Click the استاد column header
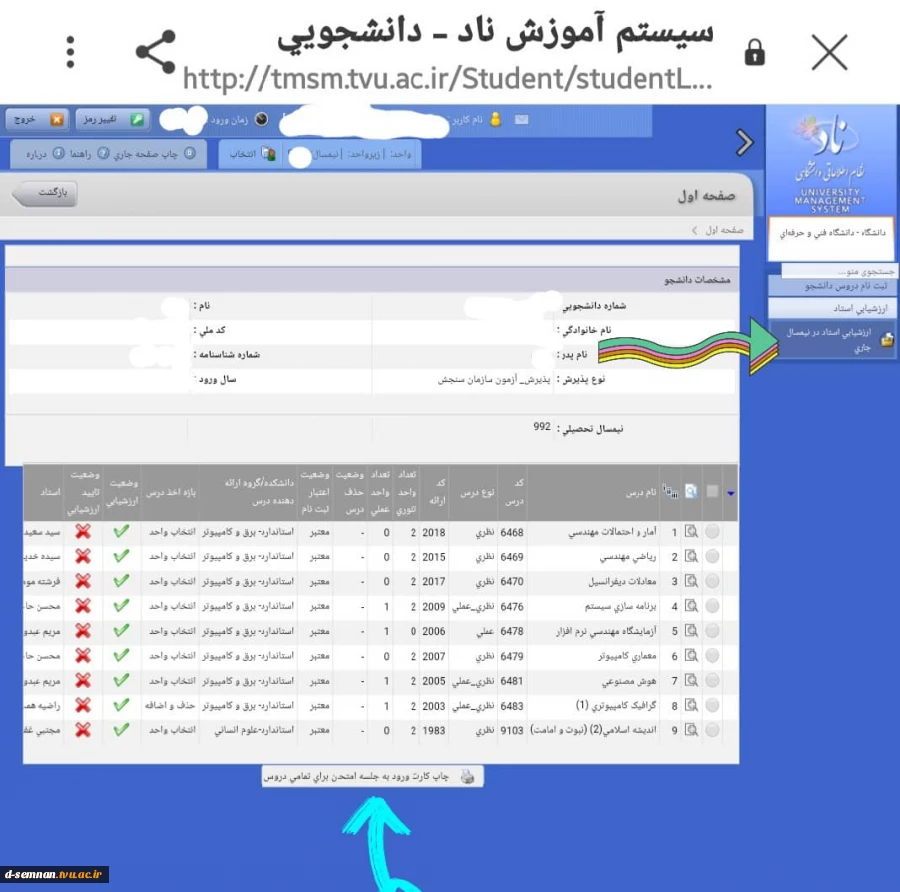 tap(50, 492)
